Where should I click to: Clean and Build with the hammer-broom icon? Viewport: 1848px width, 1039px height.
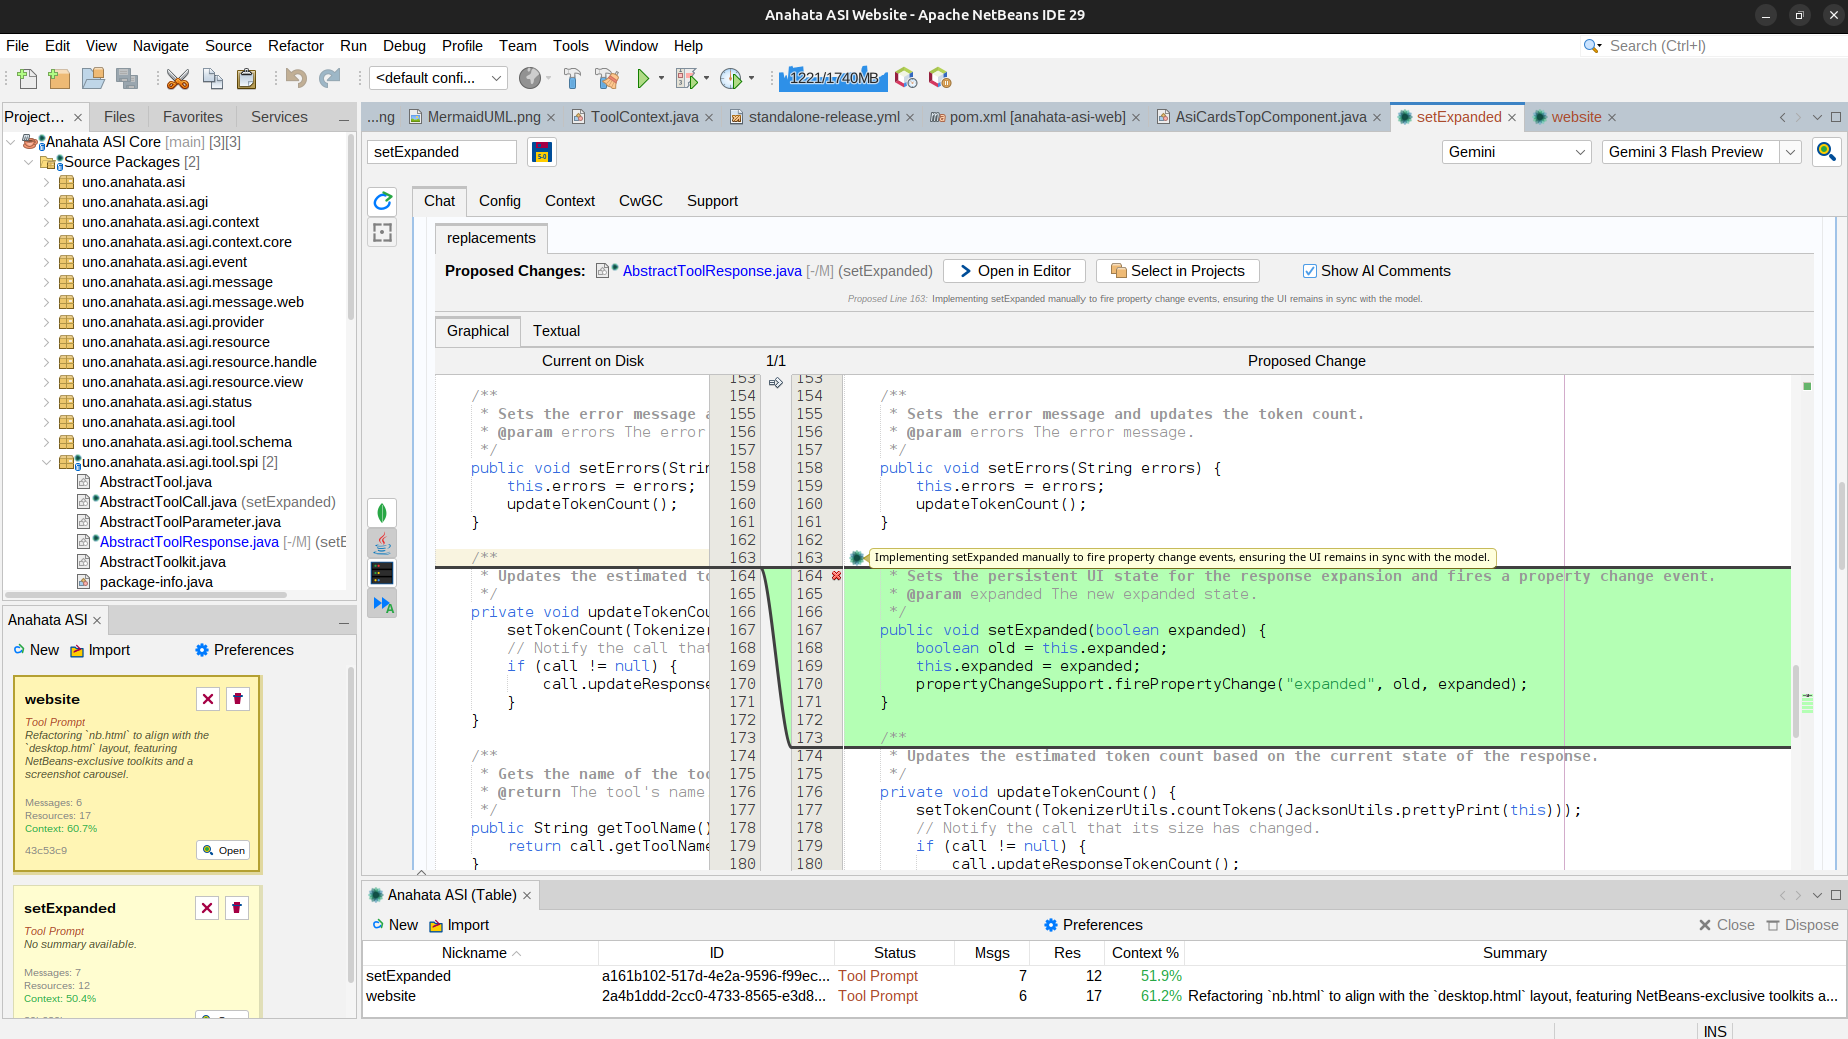(607, 78)
